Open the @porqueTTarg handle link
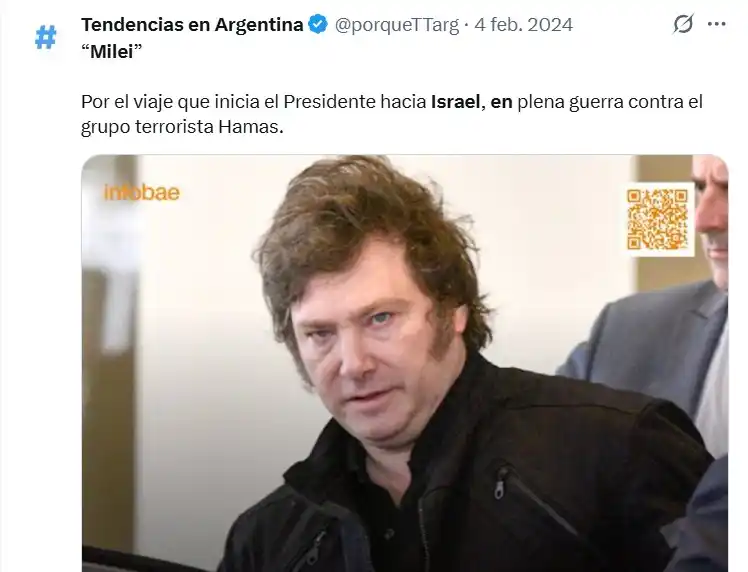 coord(397,24)
